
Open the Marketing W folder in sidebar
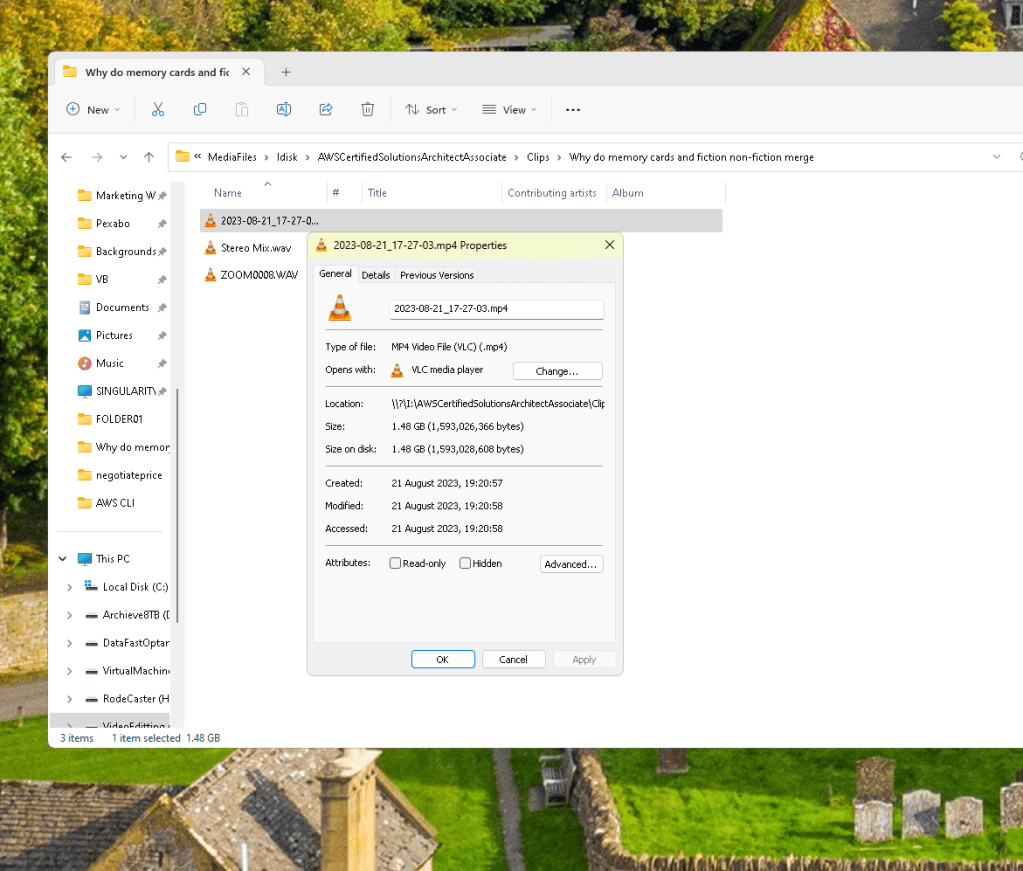coord(124,196)
